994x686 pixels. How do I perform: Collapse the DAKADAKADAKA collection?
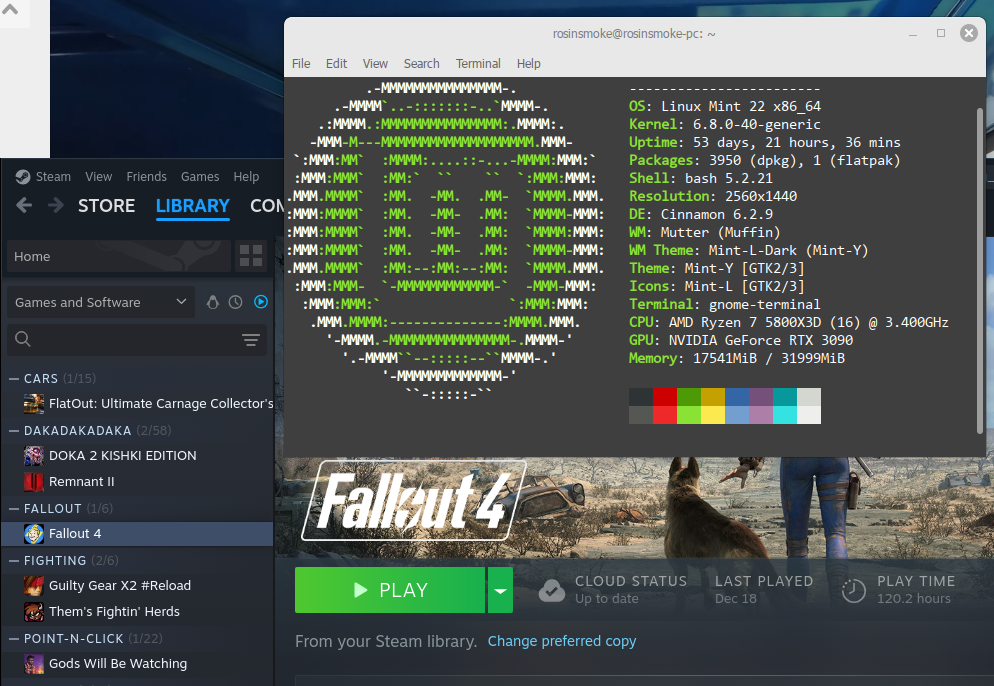click(14, 430)
